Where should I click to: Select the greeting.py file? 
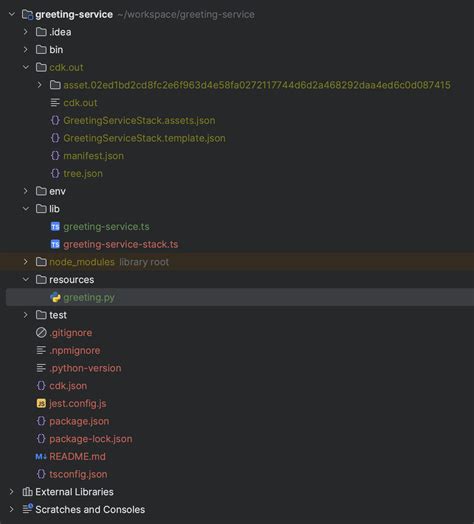89,298
